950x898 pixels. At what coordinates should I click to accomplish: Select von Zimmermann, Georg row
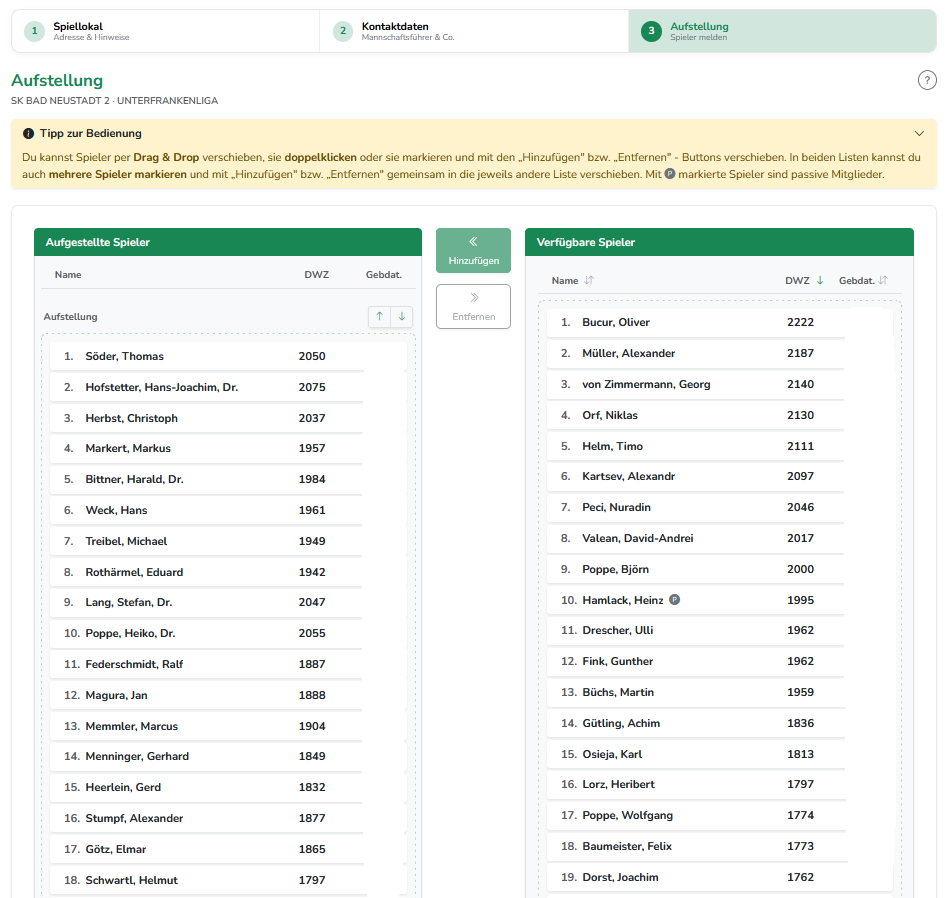(x=720, y=384)
